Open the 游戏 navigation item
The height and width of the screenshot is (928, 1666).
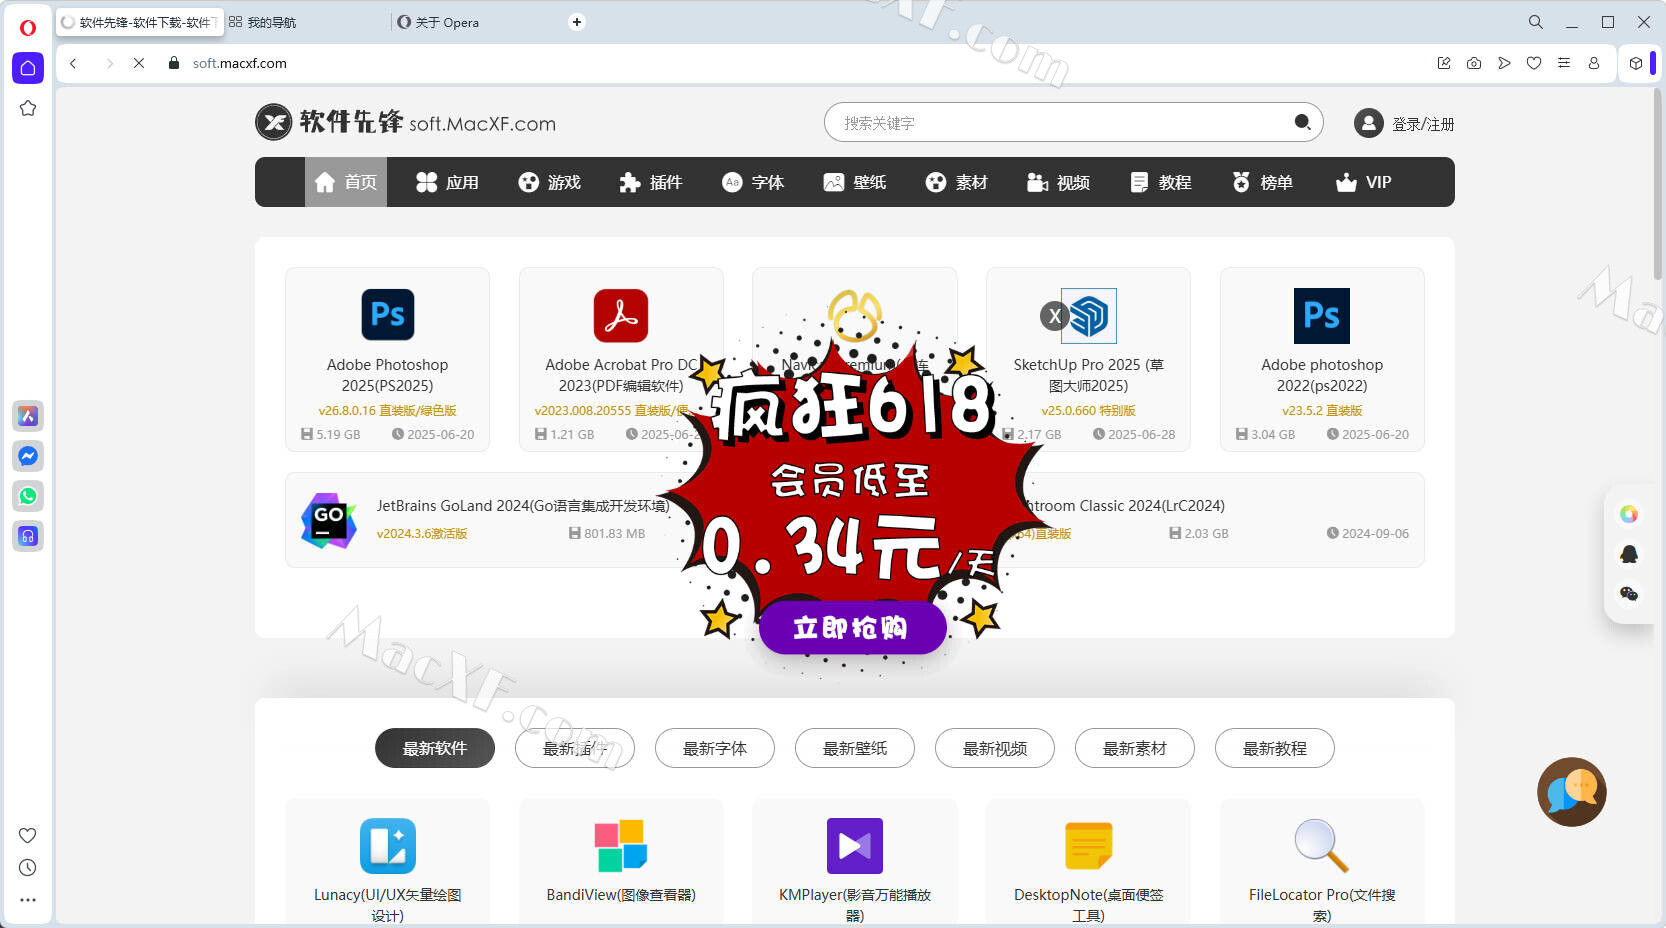[x=549, y=182]
